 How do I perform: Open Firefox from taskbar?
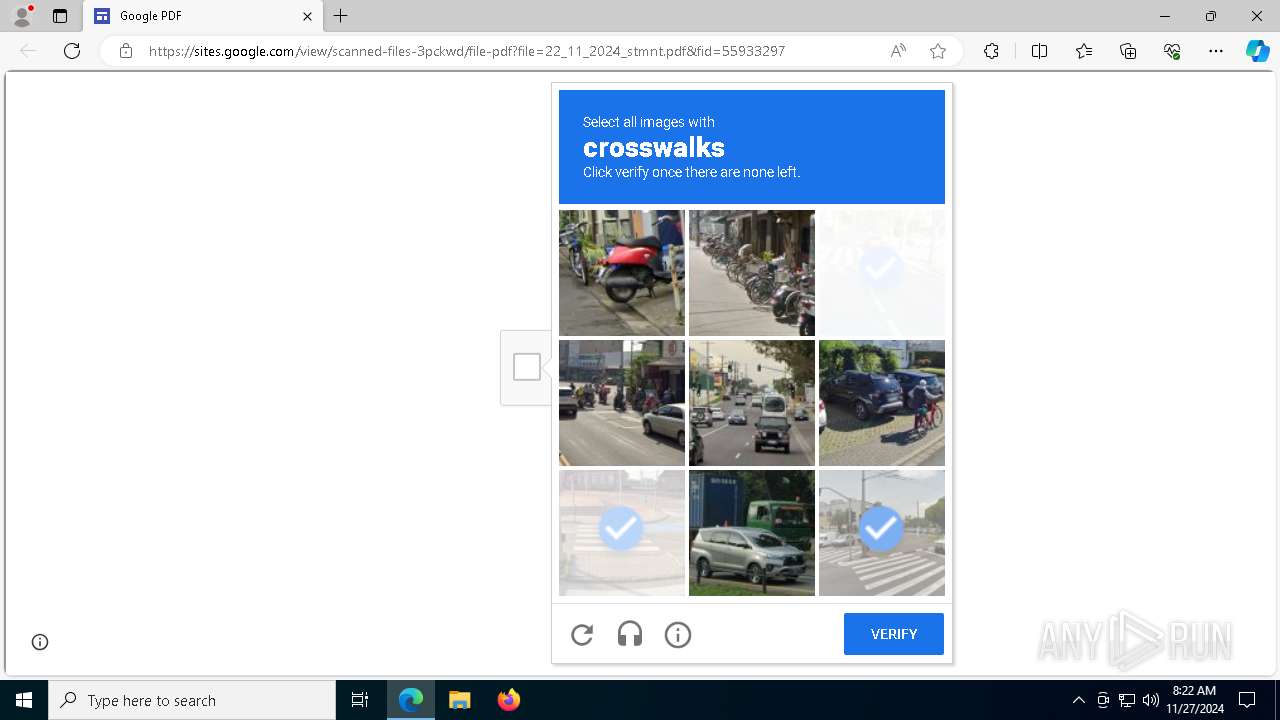click(x=508, y=700)
